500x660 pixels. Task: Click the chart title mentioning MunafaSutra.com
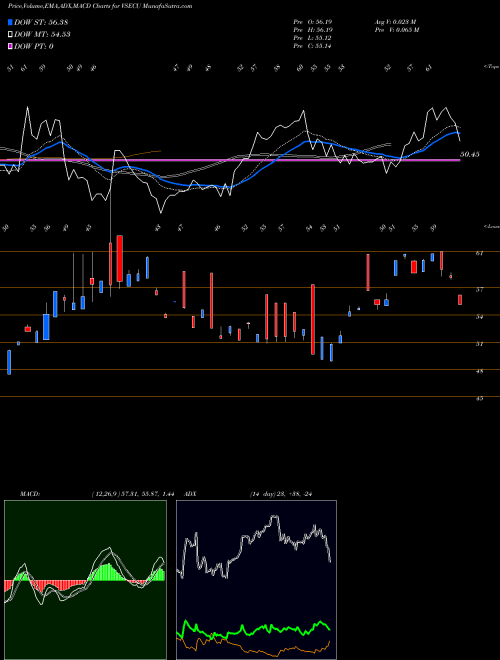pyautogui.click(x=100, y=6)
